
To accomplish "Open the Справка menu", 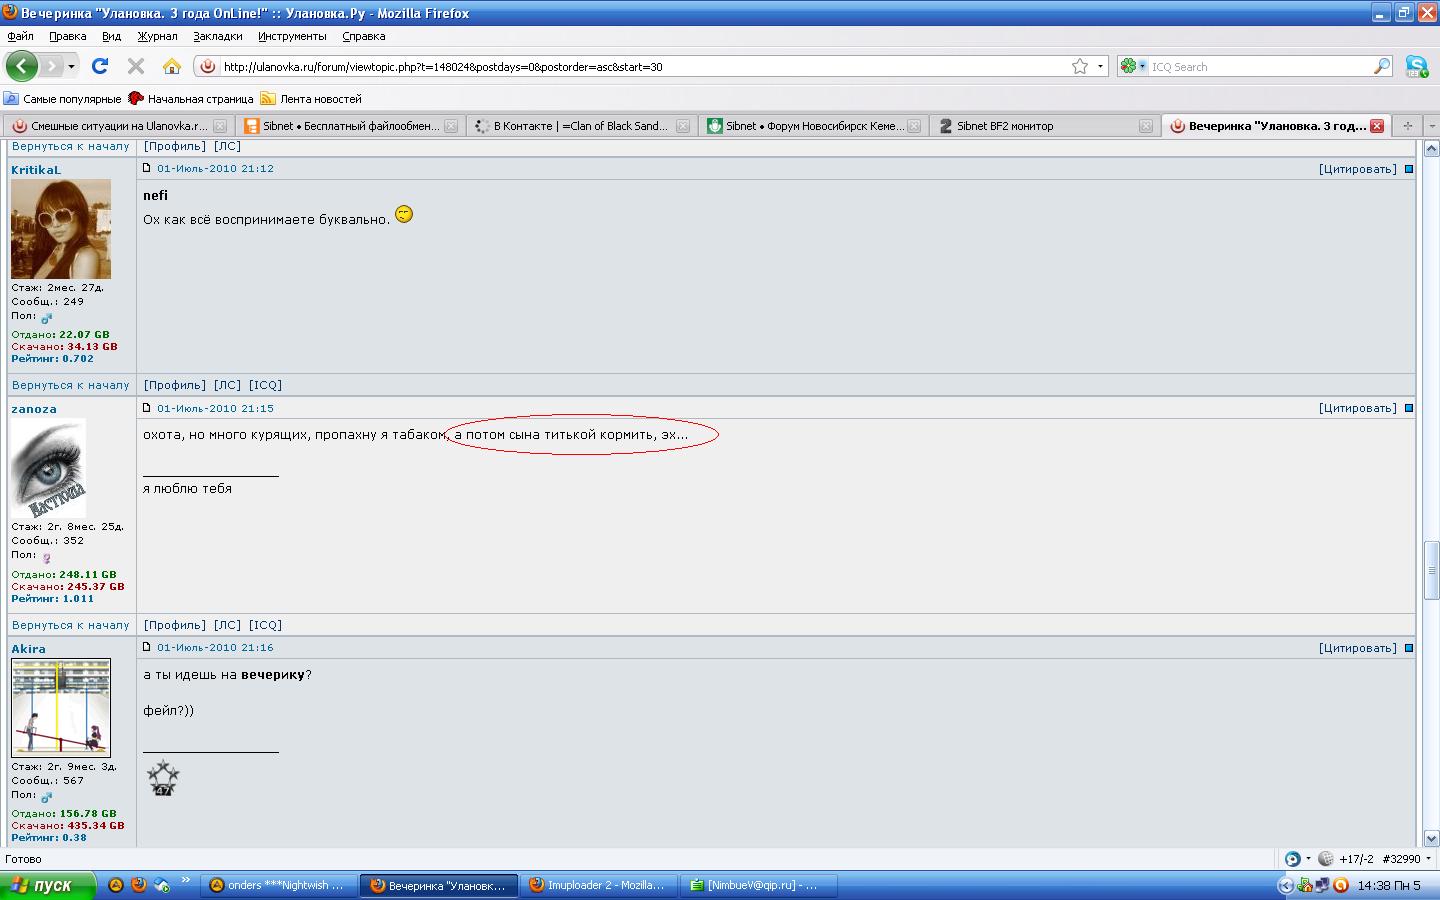I will (x=364, y=36).
